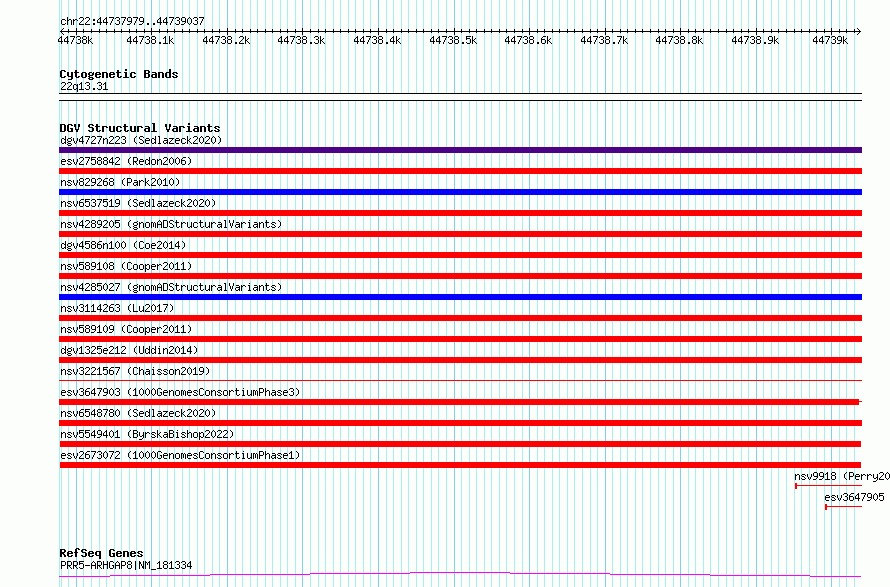Viewport: 890px width, 587px height.
Task: Select the dark purple dgv4727n223 variant bar
Action: point(460,150)
